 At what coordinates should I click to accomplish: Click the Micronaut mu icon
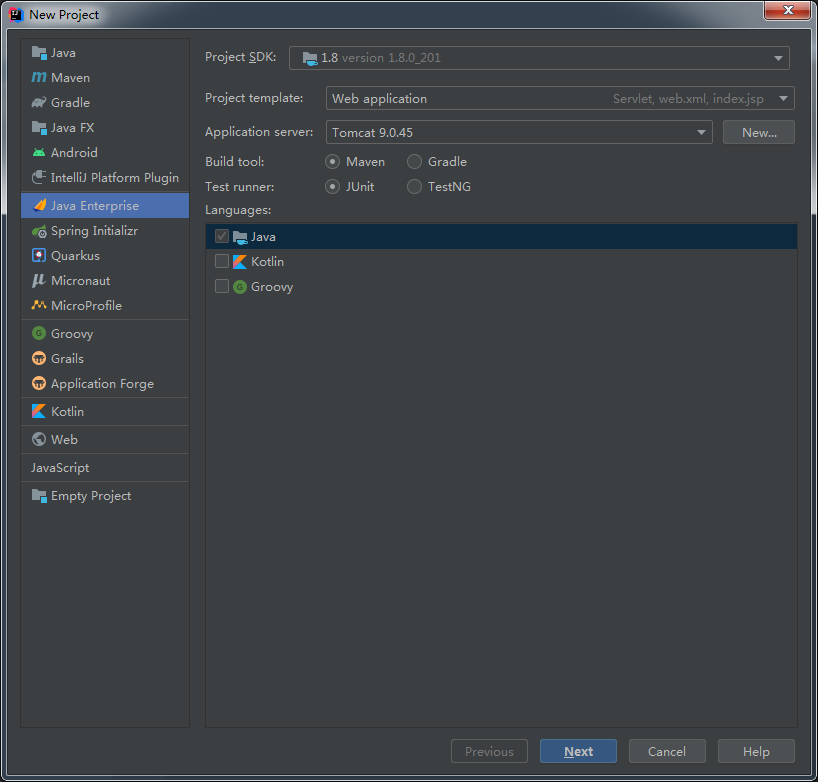(39, 281)
